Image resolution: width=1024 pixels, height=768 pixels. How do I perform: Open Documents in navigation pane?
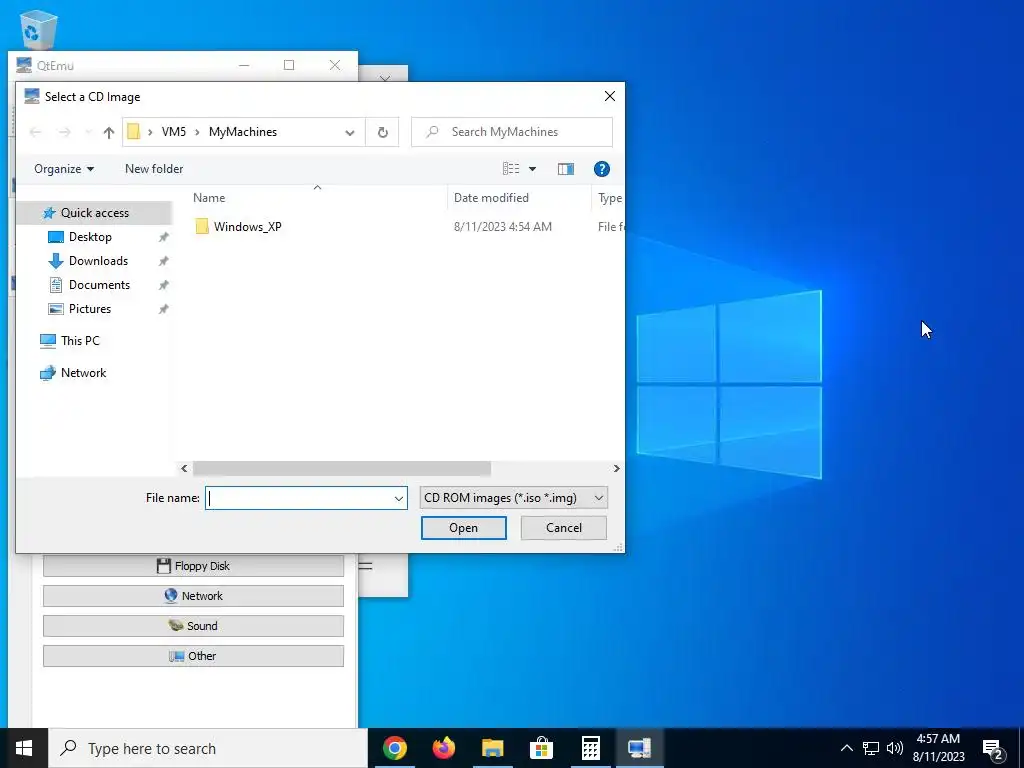point(99,285)
